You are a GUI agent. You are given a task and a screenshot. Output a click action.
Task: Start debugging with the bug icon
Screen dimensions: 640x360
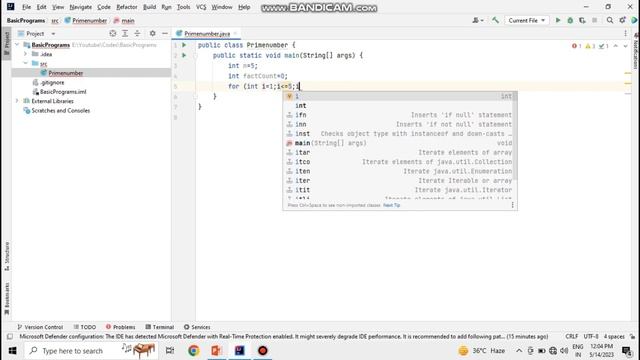pyautogui.click(x=570, y=20)
